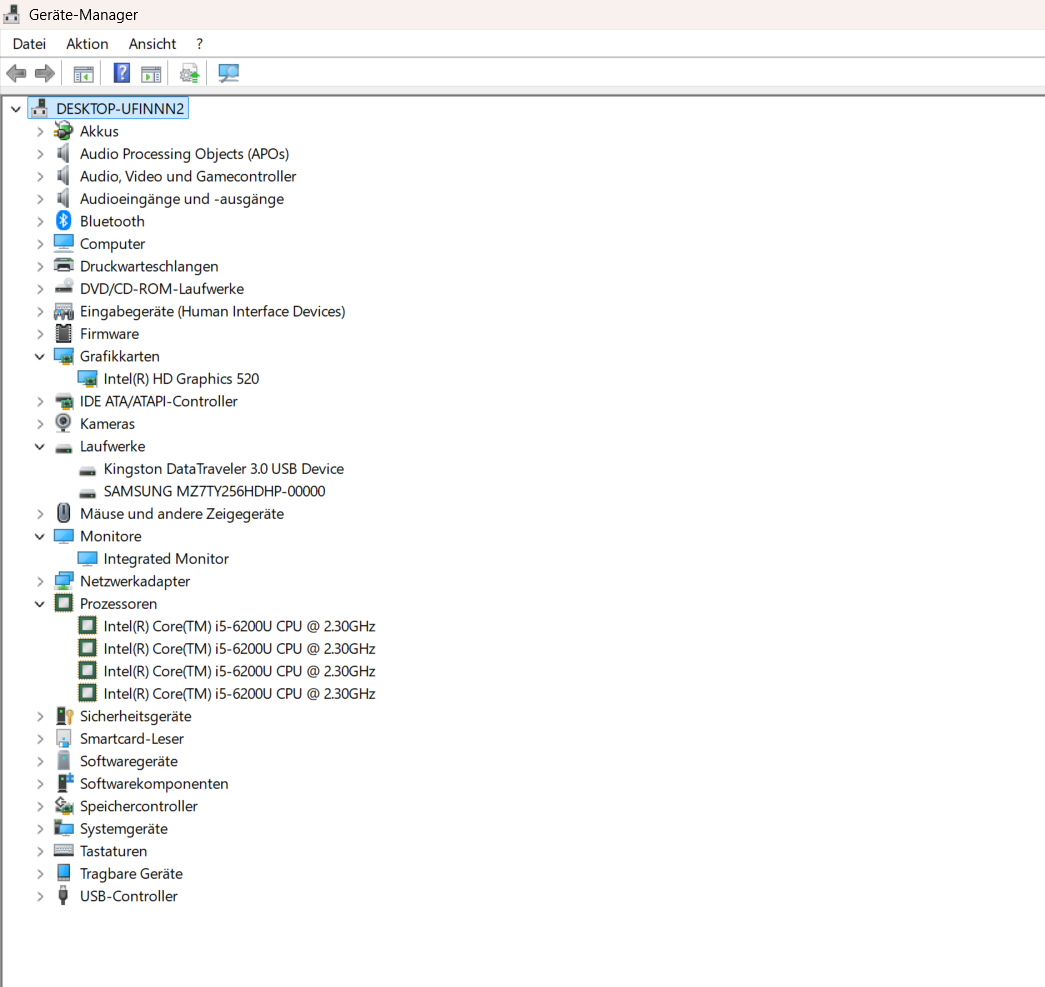This screenshot has height=987, width=1045.
Task: Select Integrated Monitor entry
Action: [166, 558]
